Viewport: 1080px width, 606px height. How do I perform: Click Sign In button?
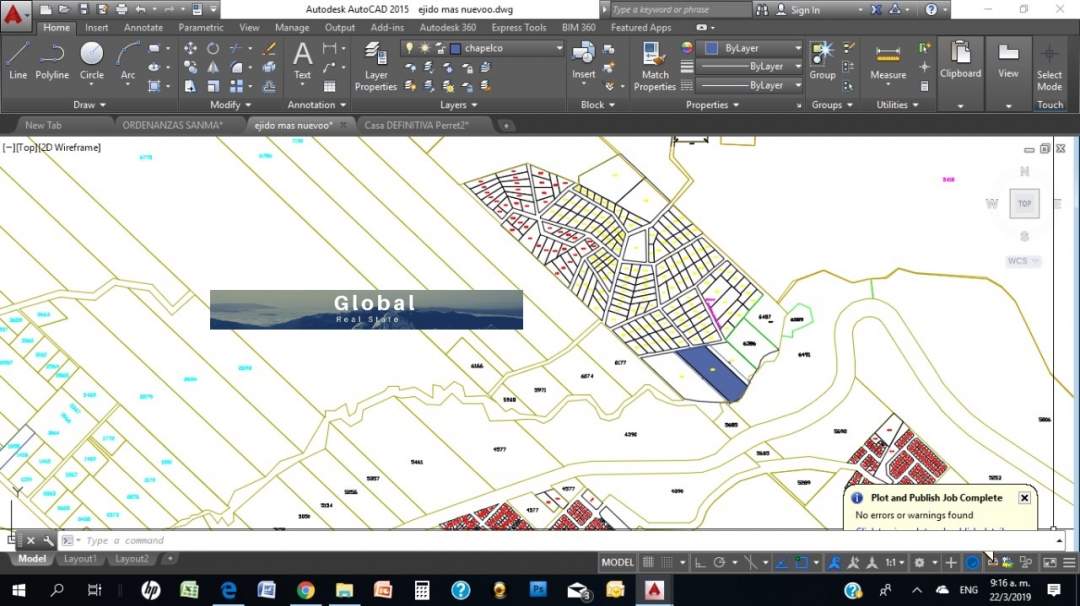click(799, 10)
